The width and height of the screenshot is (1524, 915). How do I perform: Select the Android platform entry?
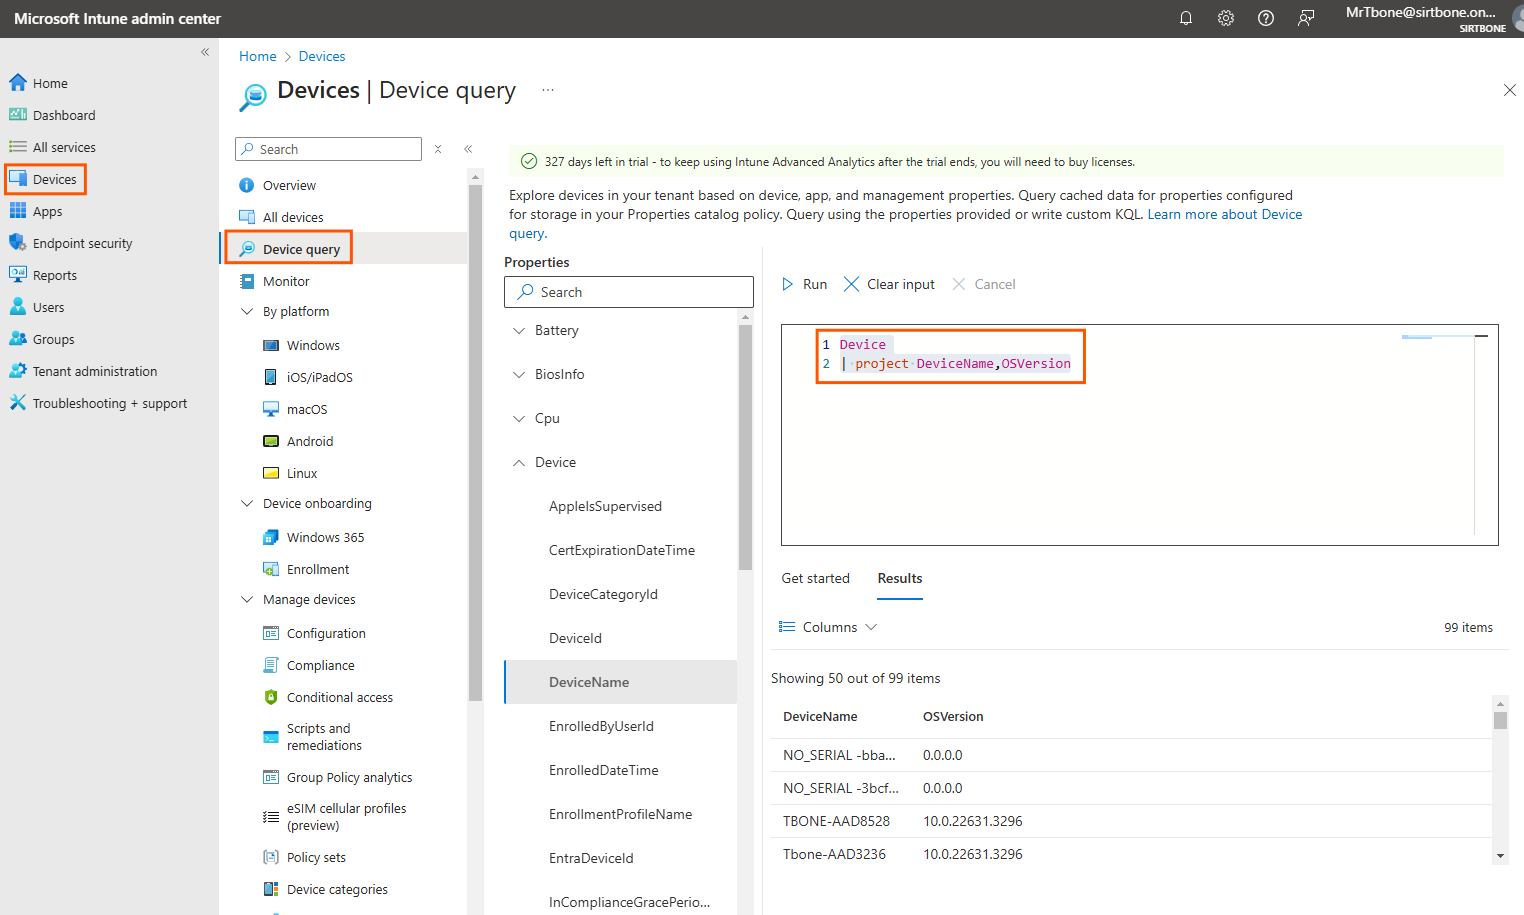pyautogui.click(x=311, y=440)
